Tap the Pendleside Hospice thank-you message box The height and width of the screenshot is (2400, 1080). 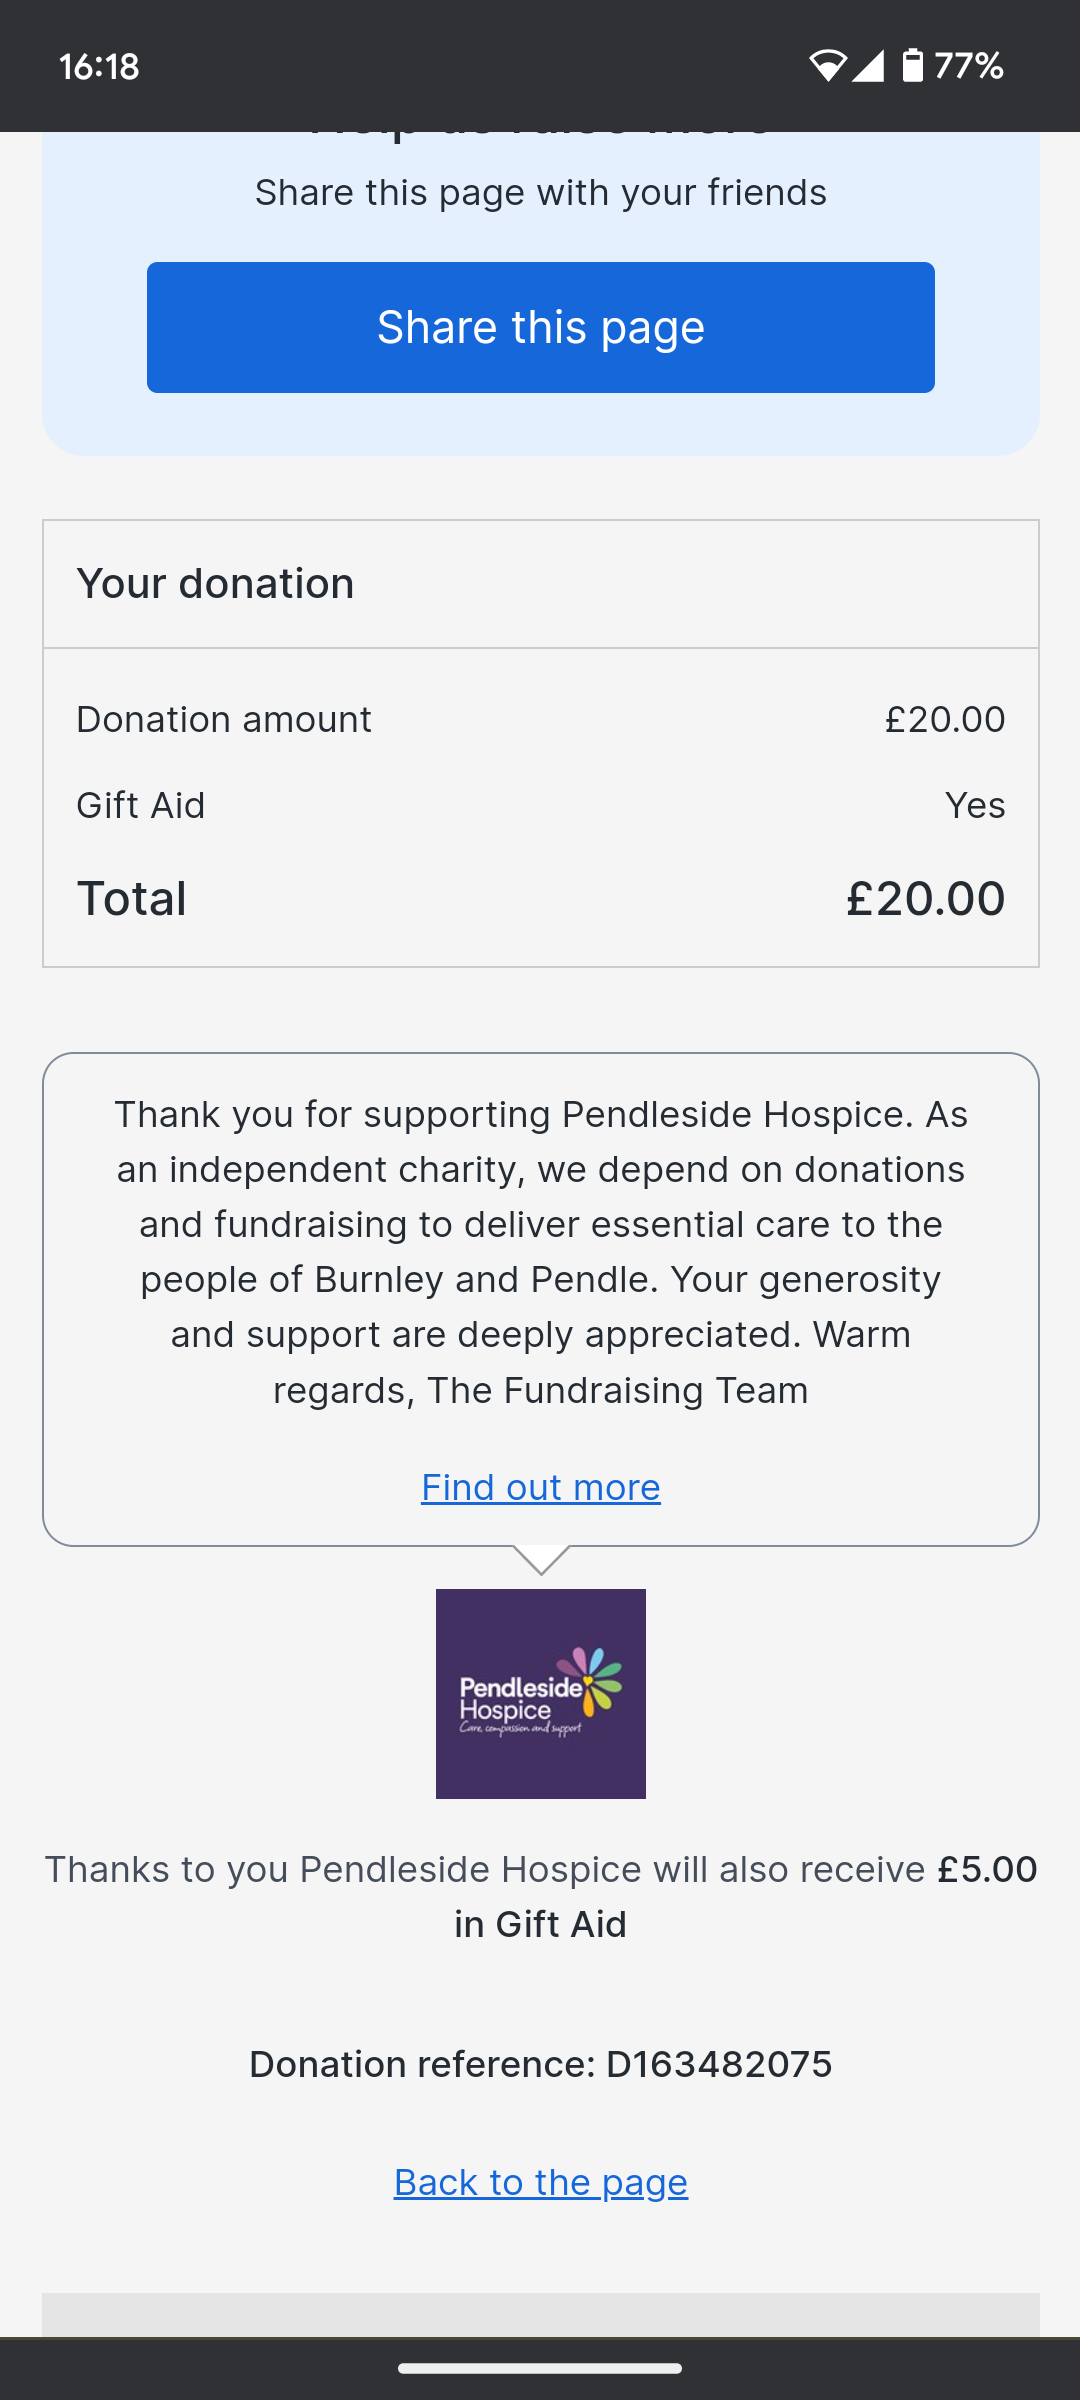click(x=540, y=1299)
